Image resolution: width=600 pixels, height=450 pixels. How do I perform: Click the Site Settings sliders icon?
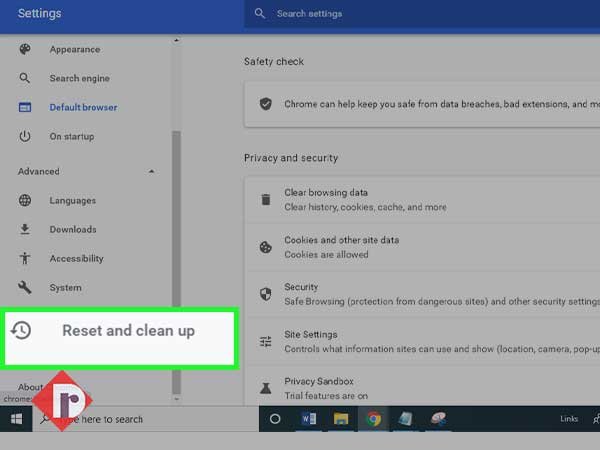(266, 341)
